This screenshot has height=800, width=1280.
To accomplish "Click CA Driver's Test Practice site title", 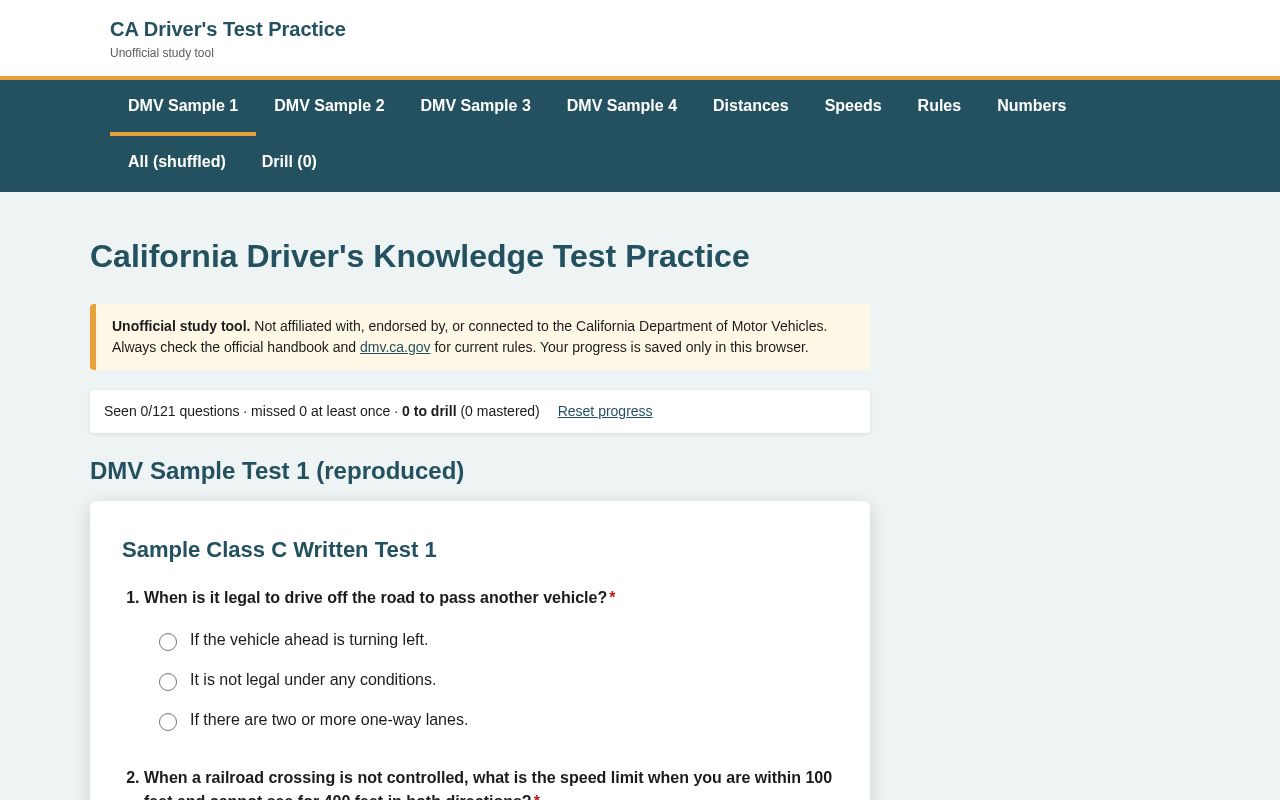I will (x=228, y=29).
